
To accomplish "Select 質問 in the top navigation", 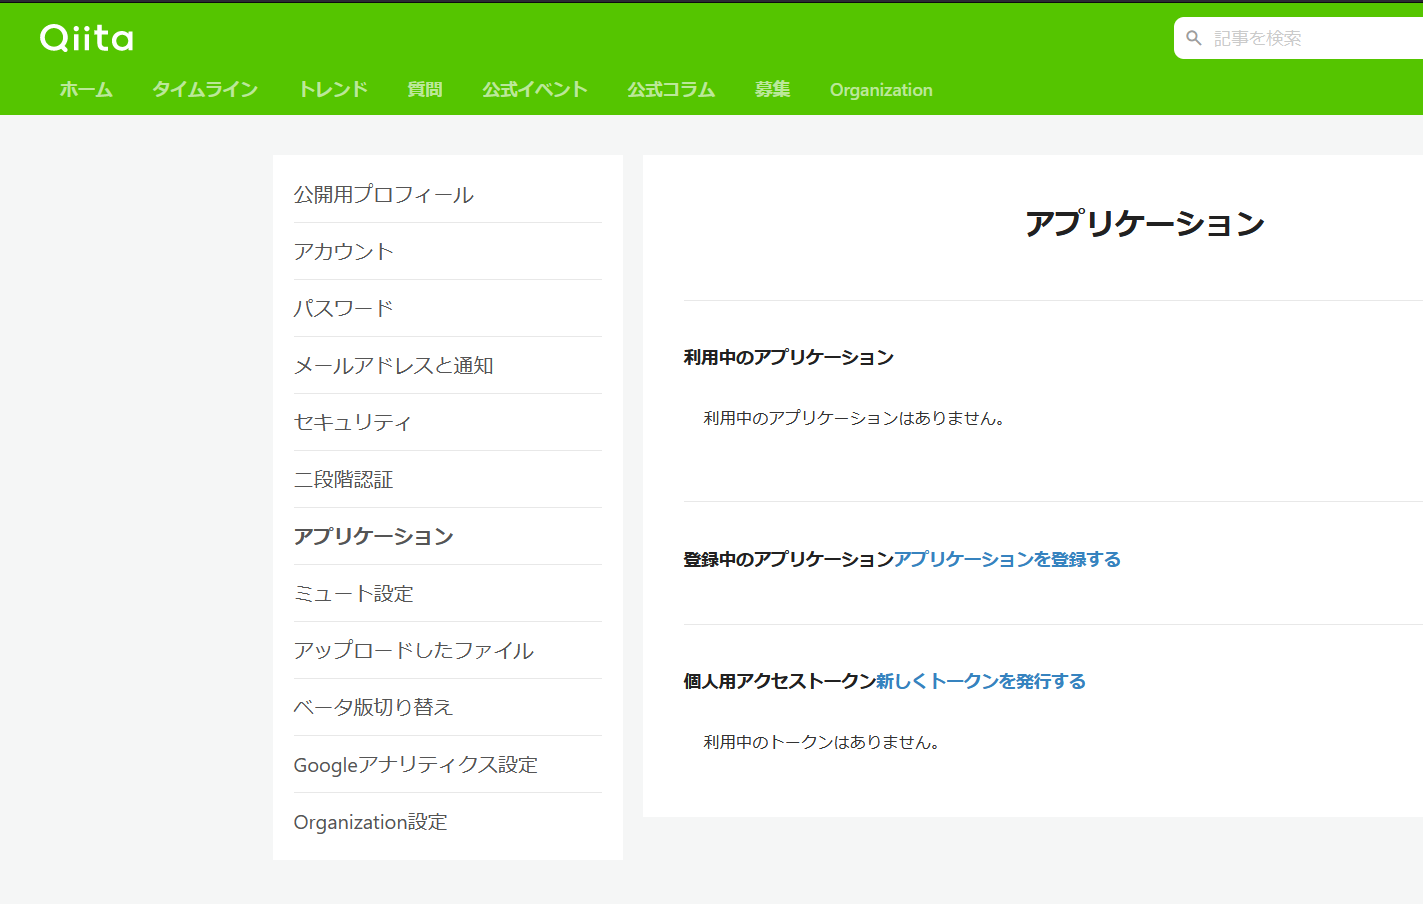I will point(425,89).
